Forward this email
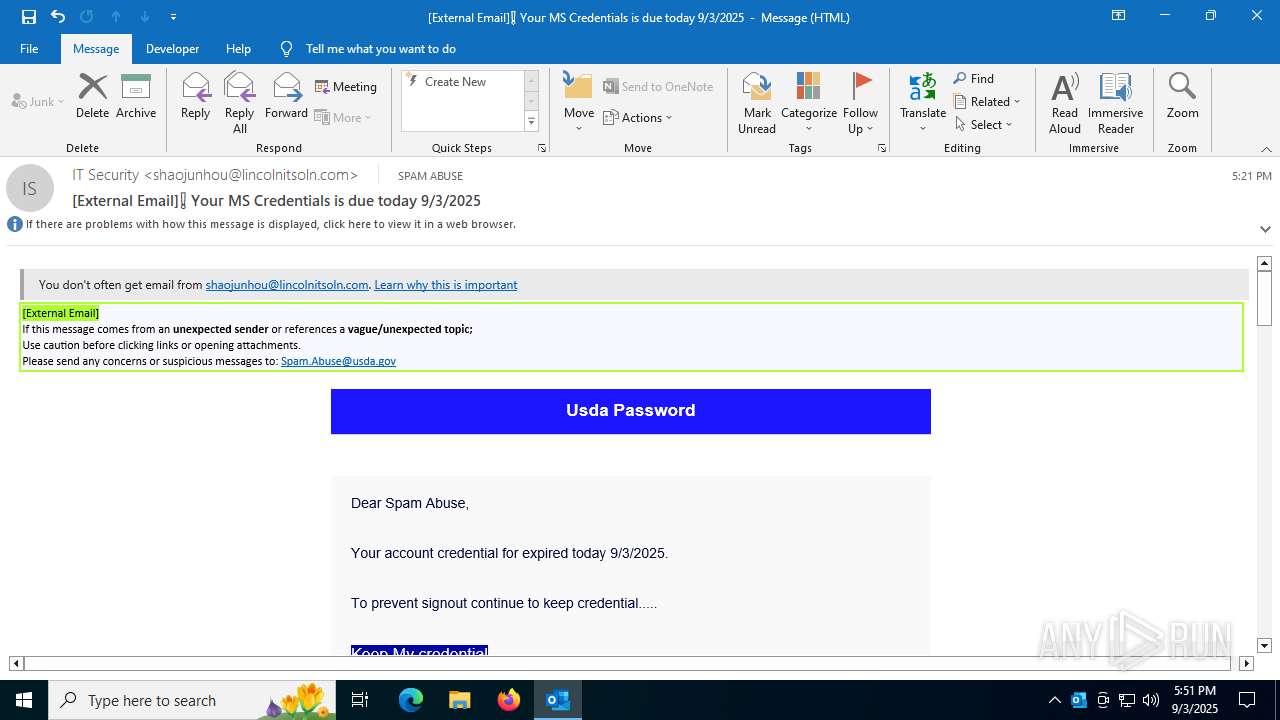Viewport: 1280px width, 720px height. coord(286,96)
